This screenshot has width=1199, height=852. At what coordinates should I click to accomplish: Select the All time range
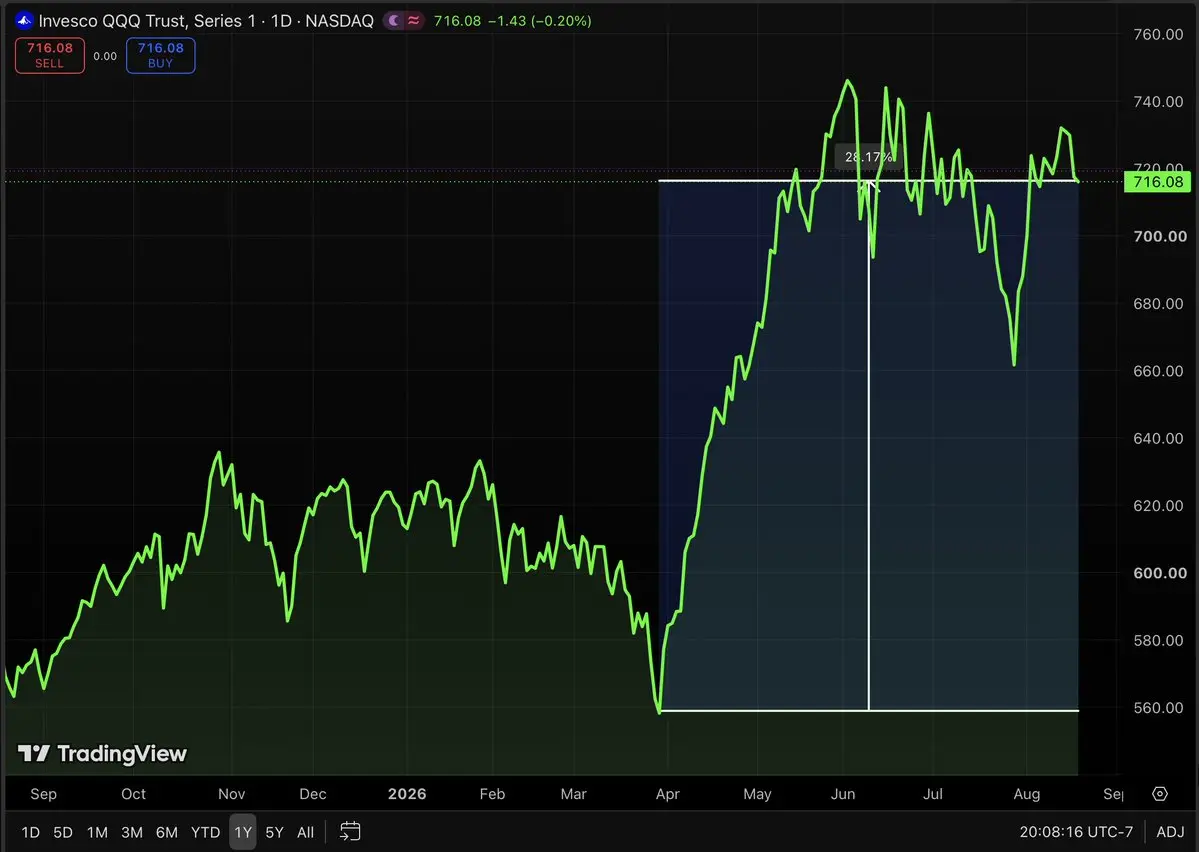click(305, 832)
